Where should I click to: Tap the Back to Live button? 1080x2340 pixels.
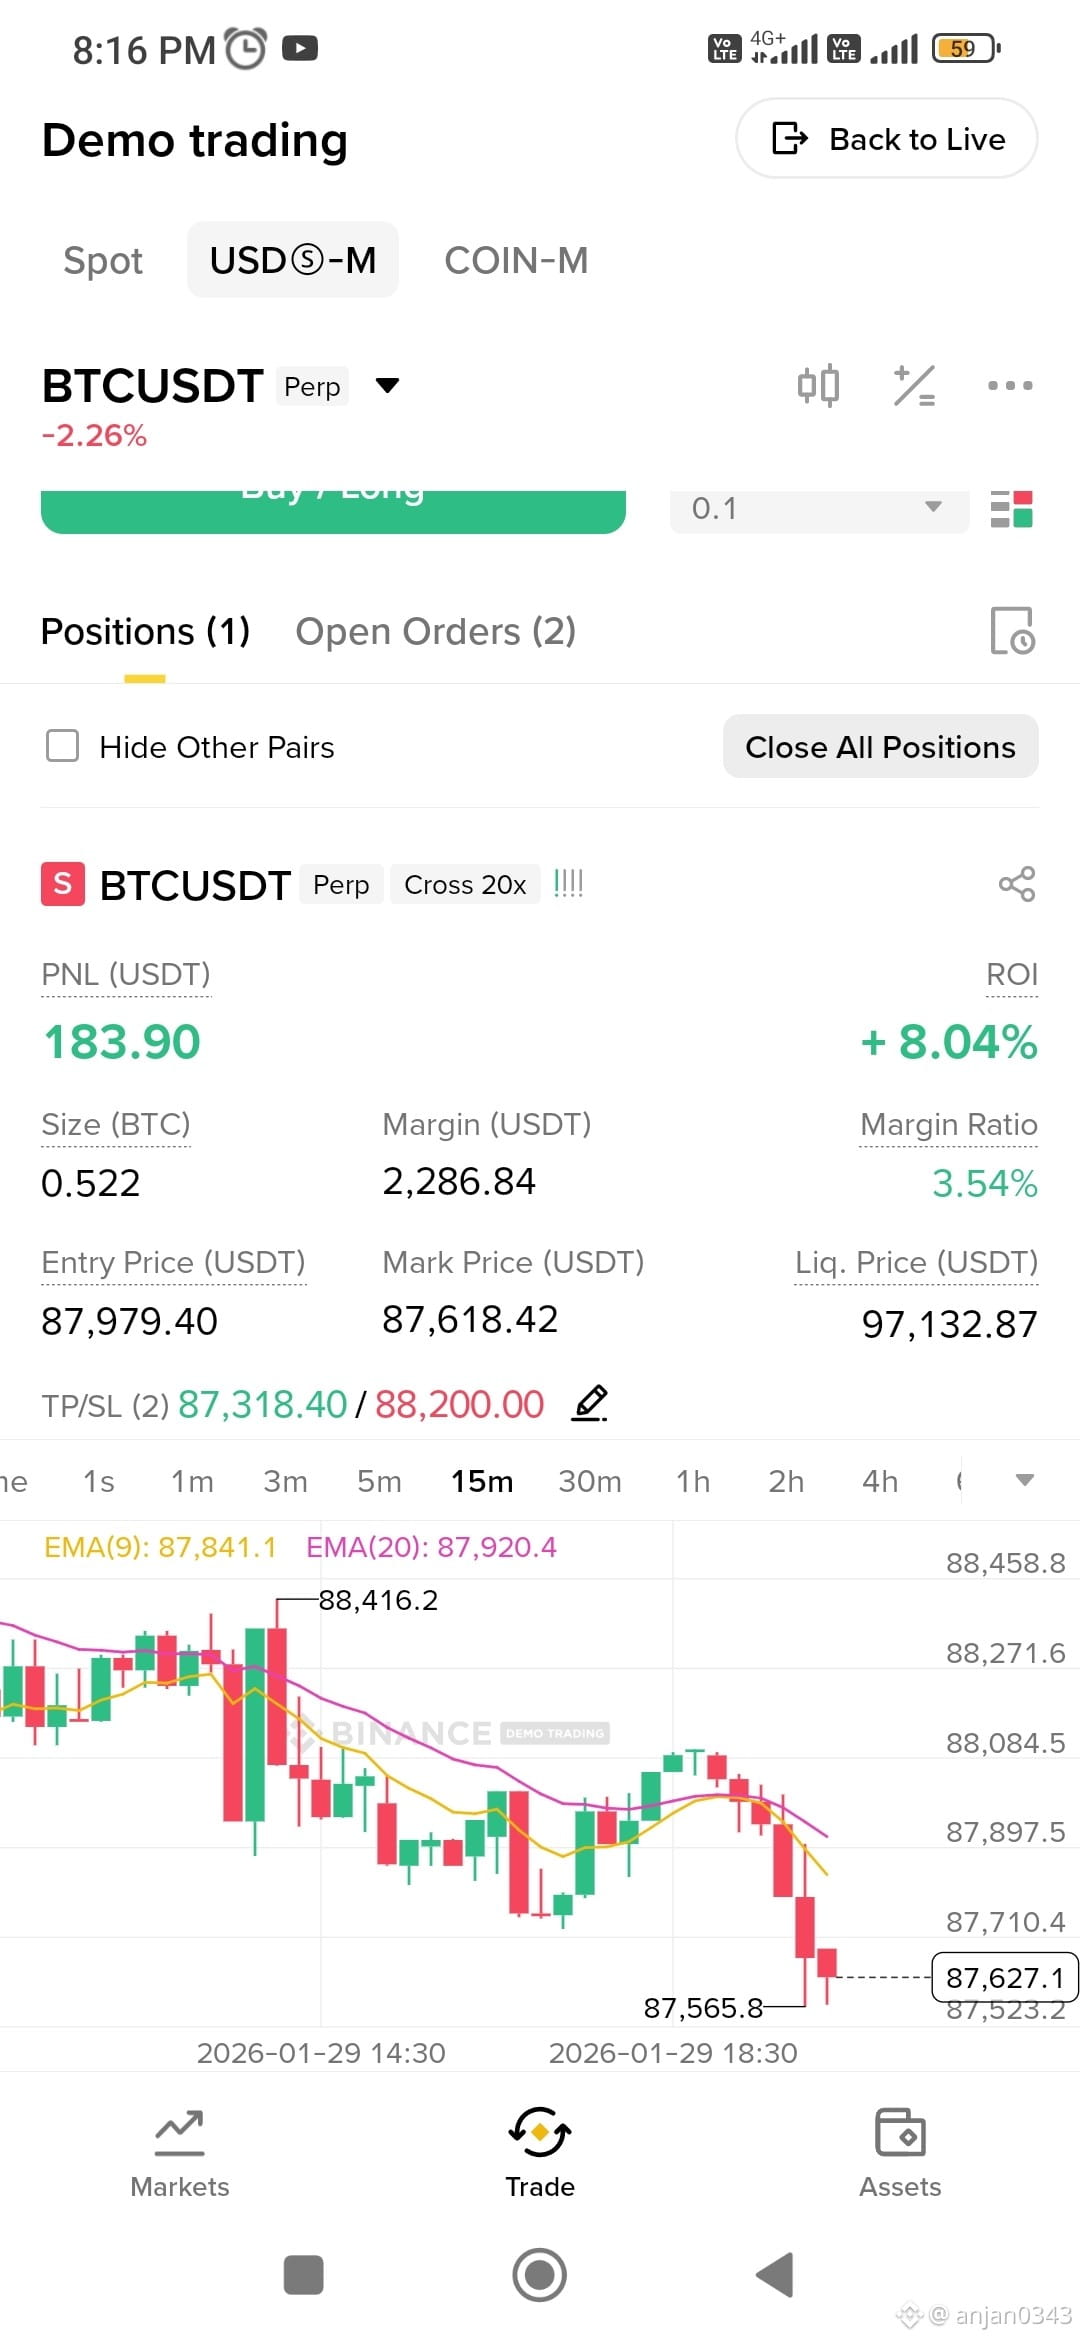887,138
